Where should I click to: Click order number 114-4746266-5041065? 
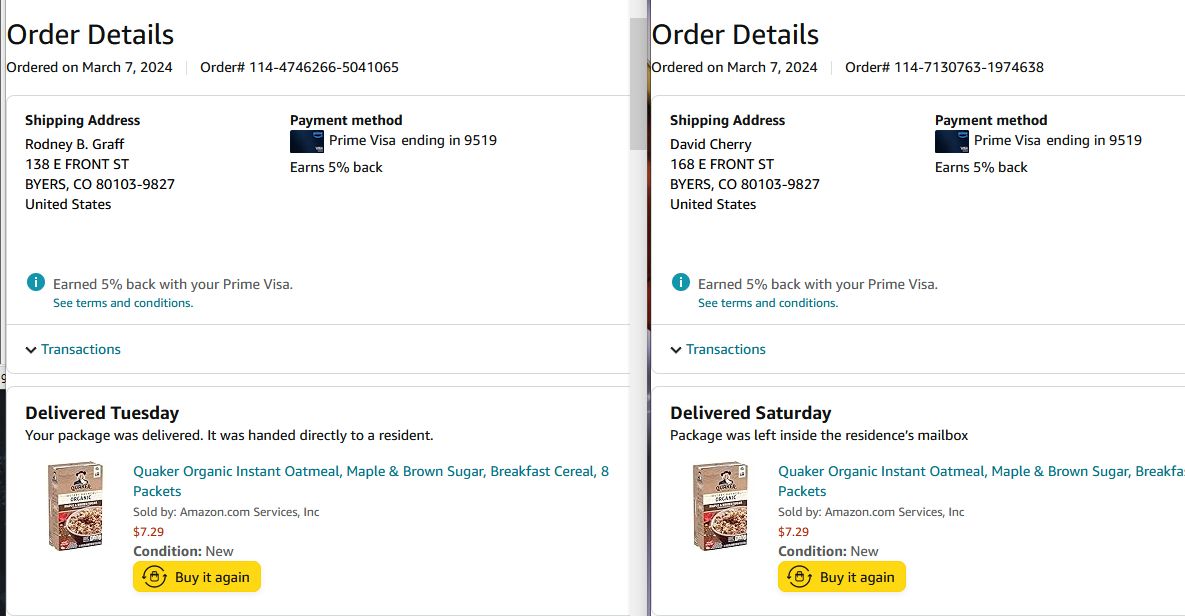click(x=299, y=68)
